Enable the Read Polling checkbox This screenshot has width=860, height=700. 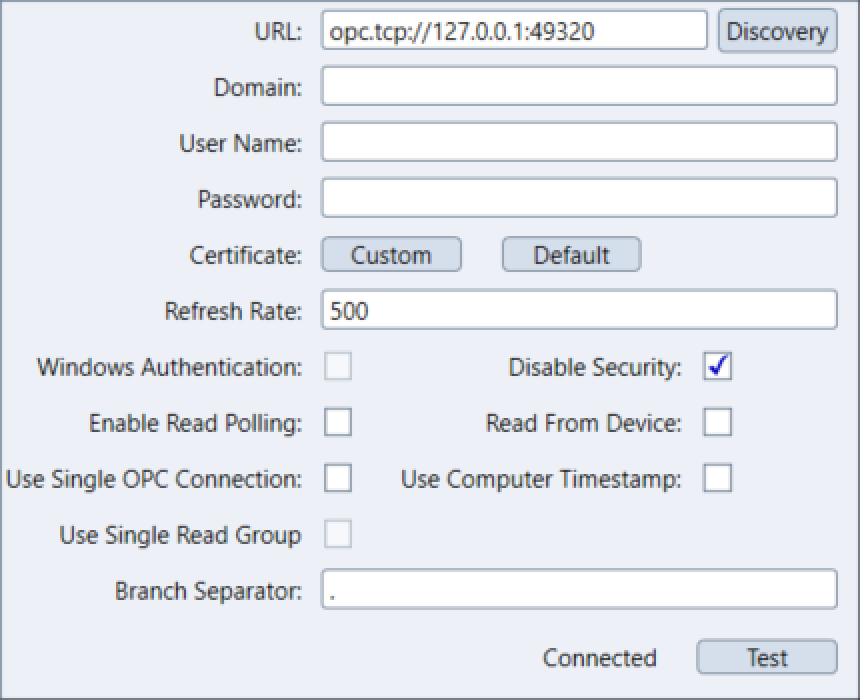pyautogui.click(x=338, y=423)
